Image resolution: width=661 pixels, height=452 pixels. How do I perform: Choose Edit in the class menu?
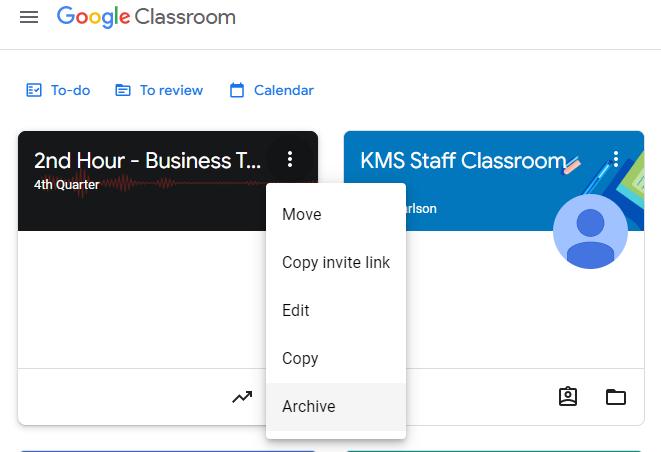pyautogui.click(x=336, y=311)
